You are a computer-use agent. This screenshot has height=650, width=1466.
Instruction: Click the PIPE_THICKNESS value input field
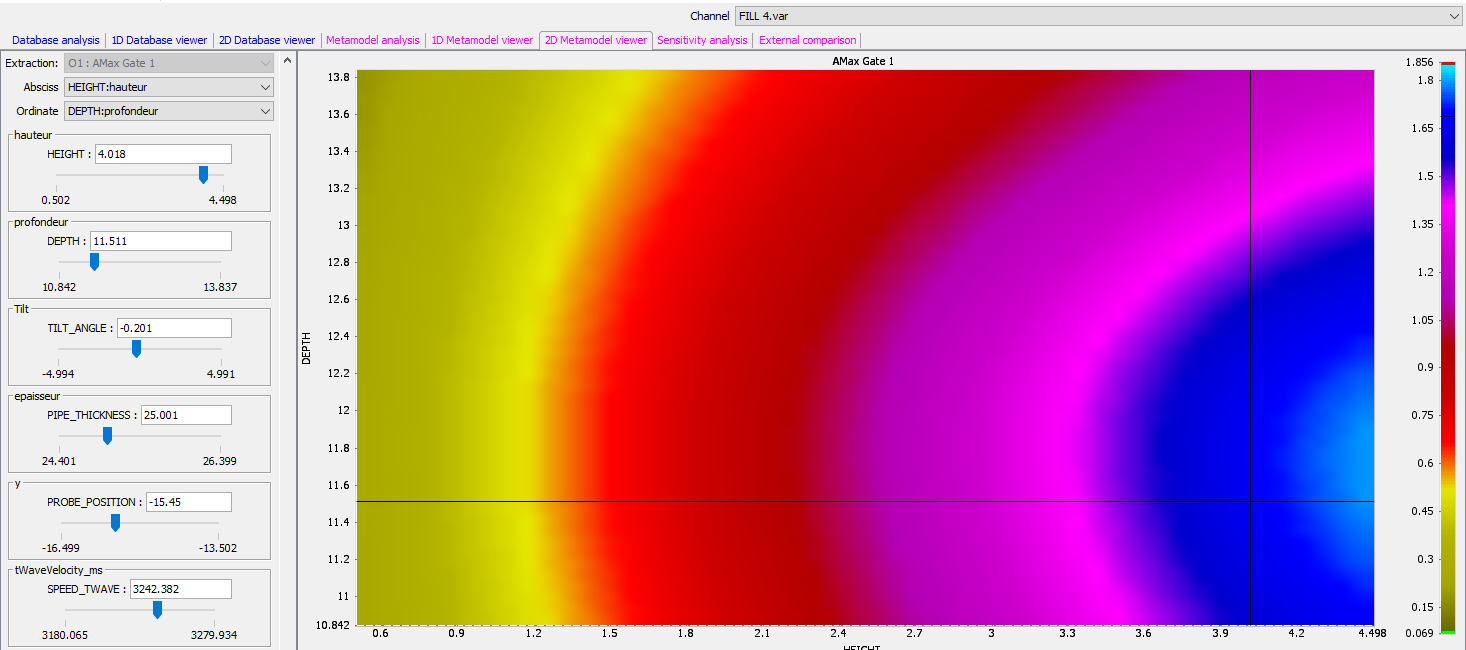pos(187,415)
